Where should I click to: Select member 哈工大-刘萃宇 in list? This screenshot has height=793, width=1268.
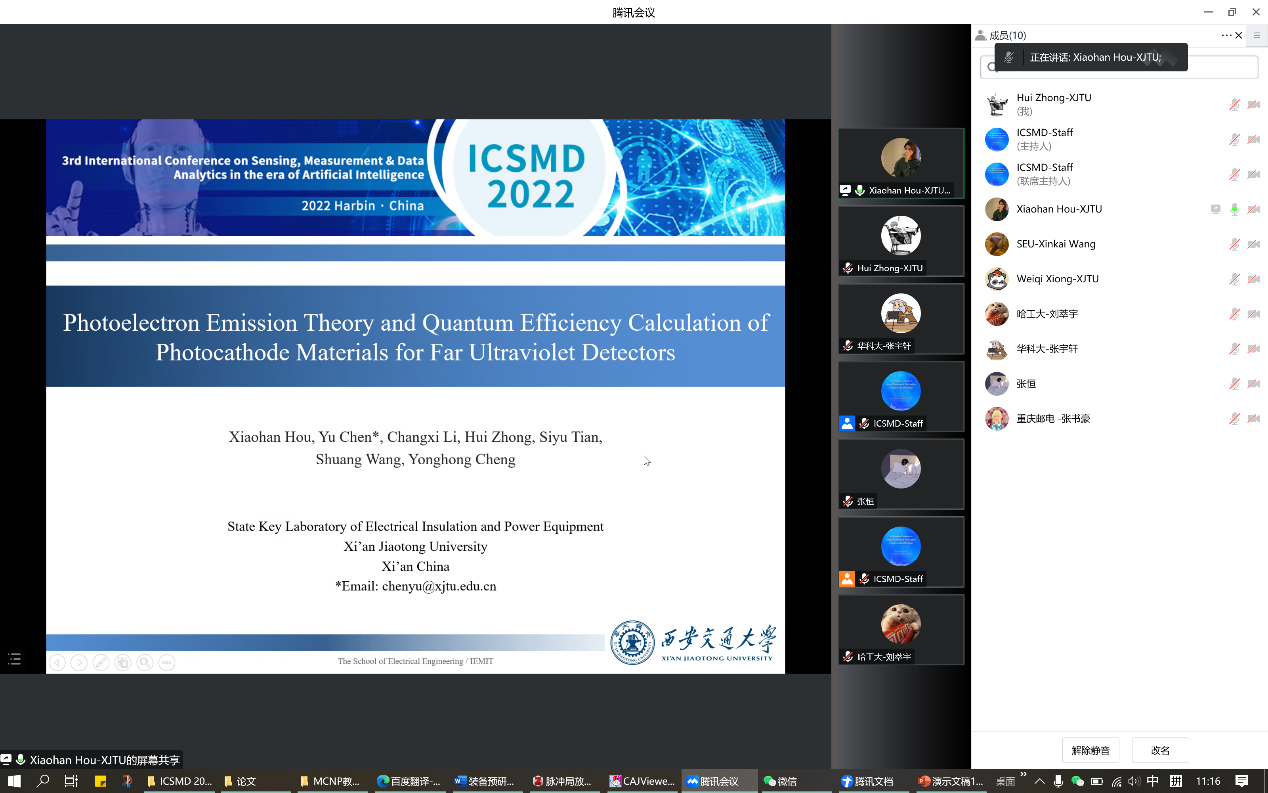click(x=1119, y=314)
